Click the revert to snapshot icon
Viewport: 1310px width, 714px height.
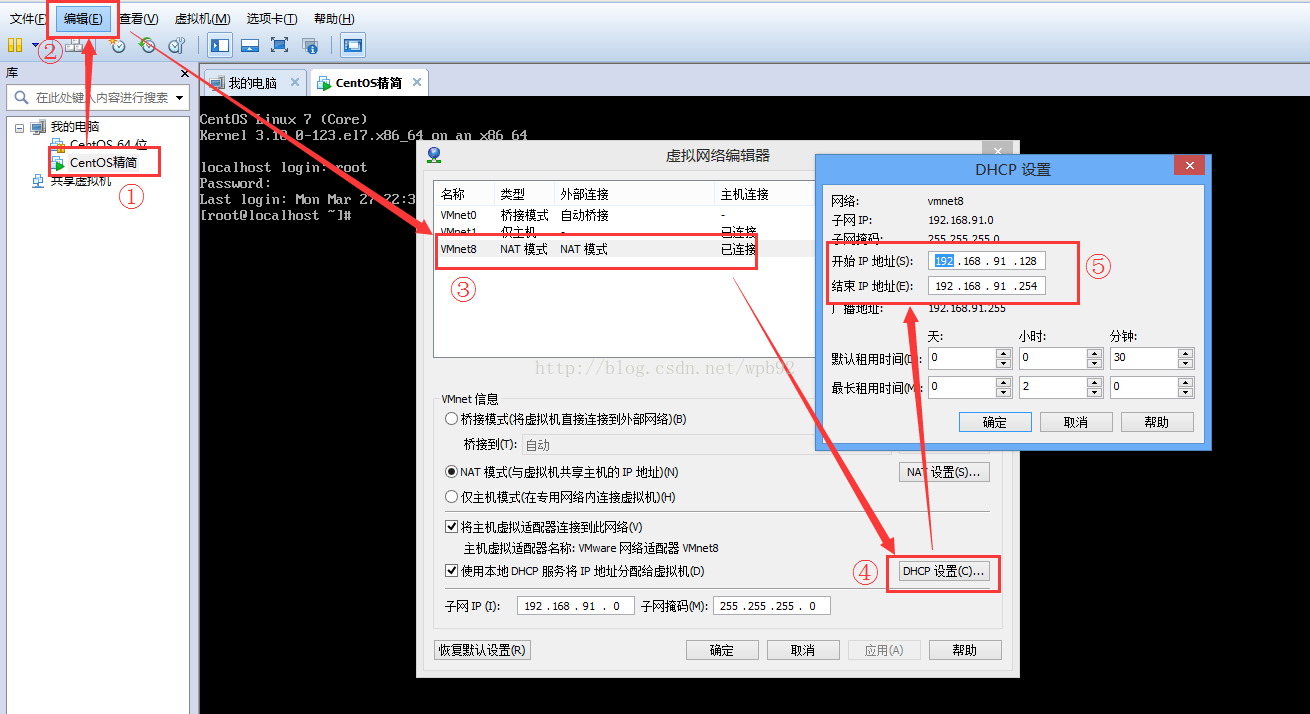click(x=147, y=45)
